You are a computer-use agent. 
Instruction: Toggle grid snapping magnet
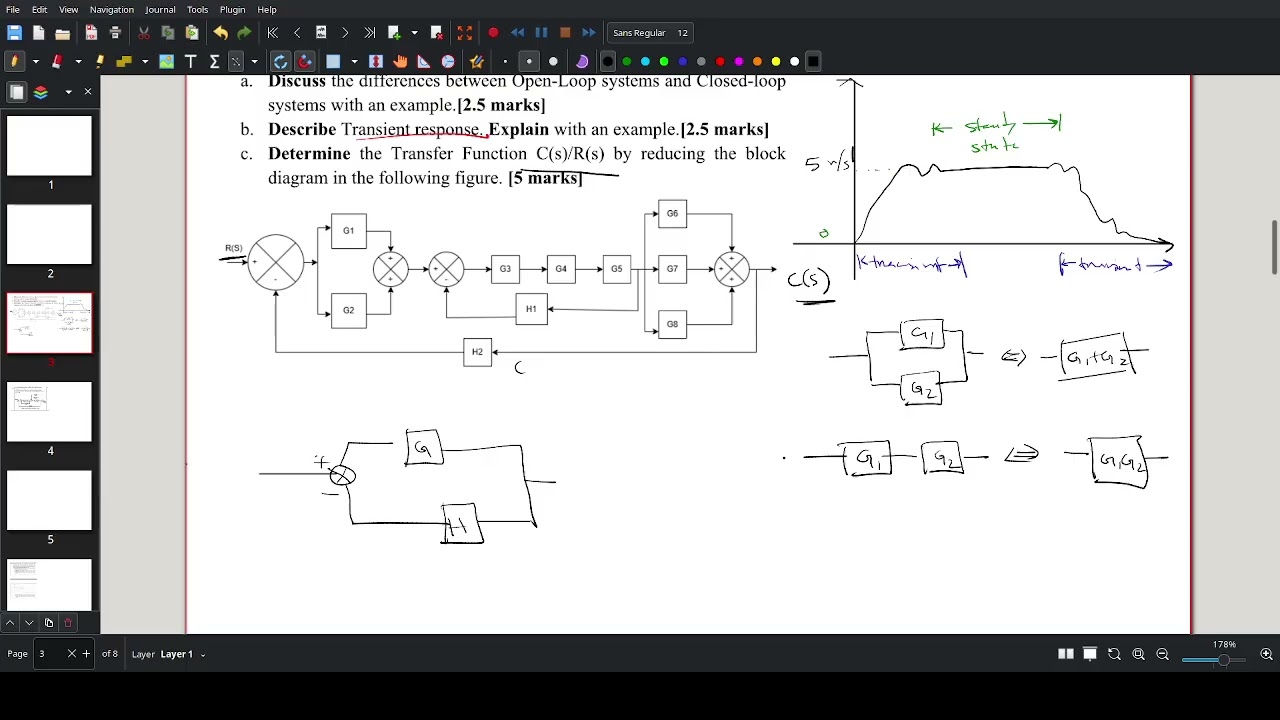[304, 61]
